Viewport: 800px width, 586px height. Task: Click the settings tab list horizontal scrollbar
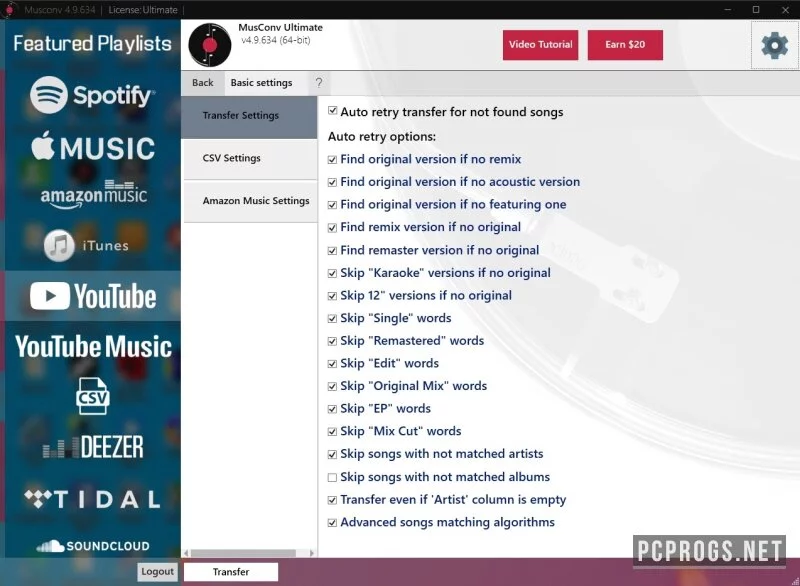click(243, 553)
